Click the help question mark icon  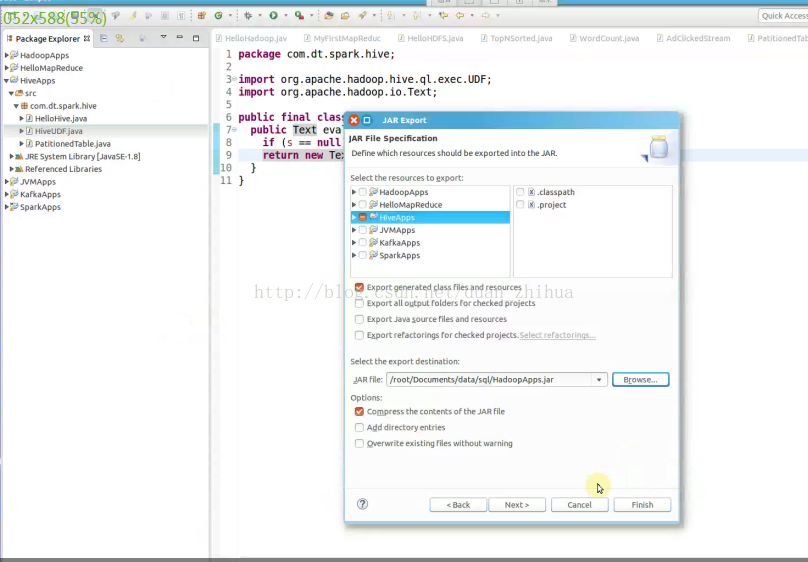(x=362, y=504)
